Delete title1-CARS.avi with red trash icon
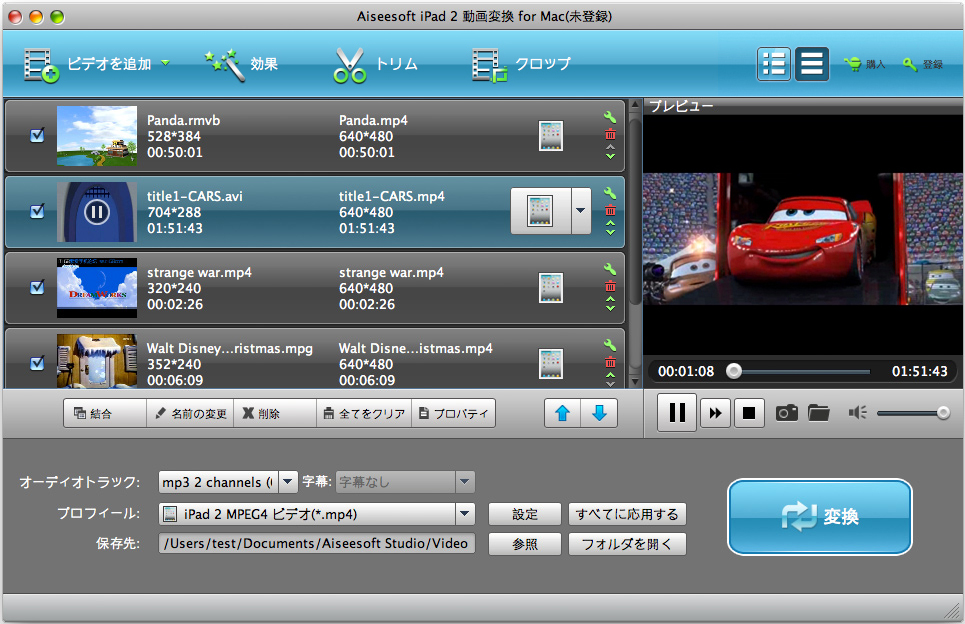The height and width of the screenshot is (624, 965). coord(610,210)
